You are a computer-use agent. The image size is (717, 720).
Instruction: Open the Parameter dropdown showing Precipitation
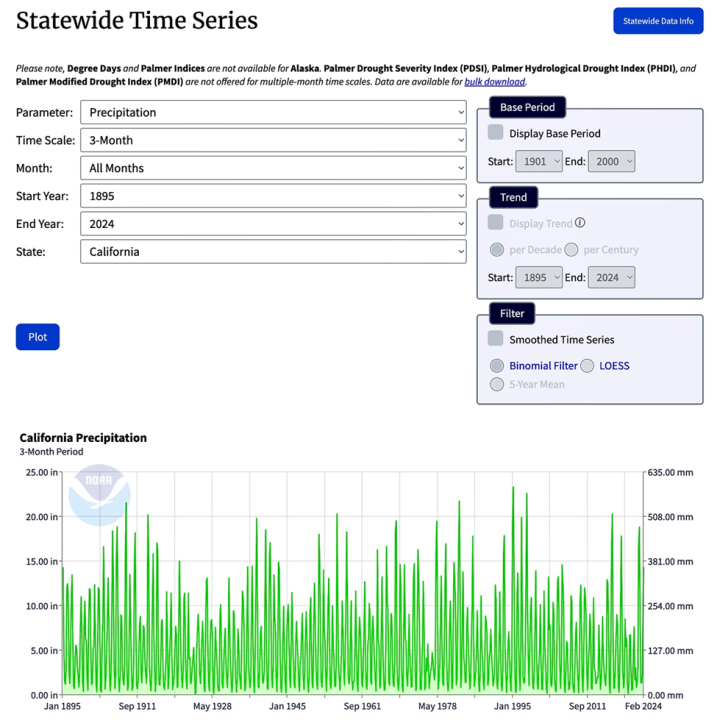point(273,112)
